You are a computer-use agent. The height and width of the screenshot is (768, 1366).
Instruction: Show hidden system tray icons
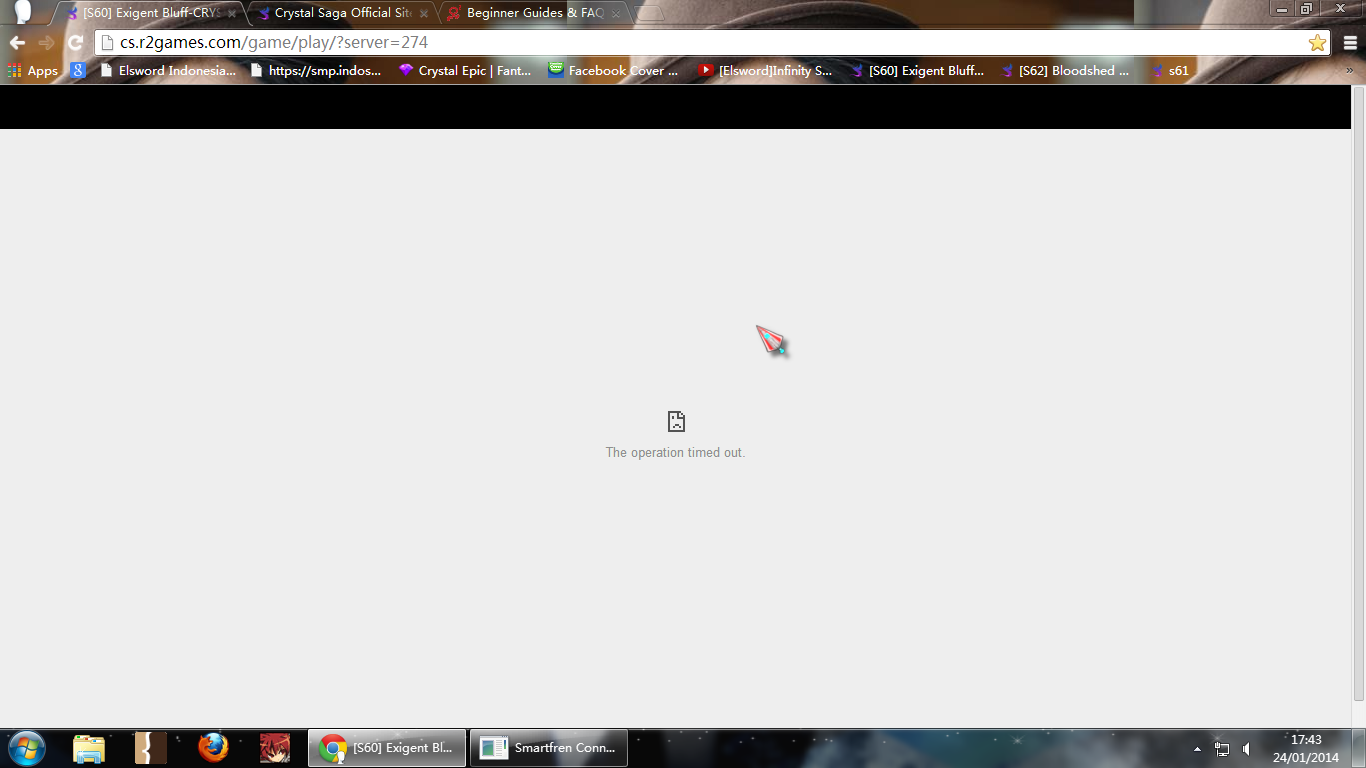click(1197, 749)
